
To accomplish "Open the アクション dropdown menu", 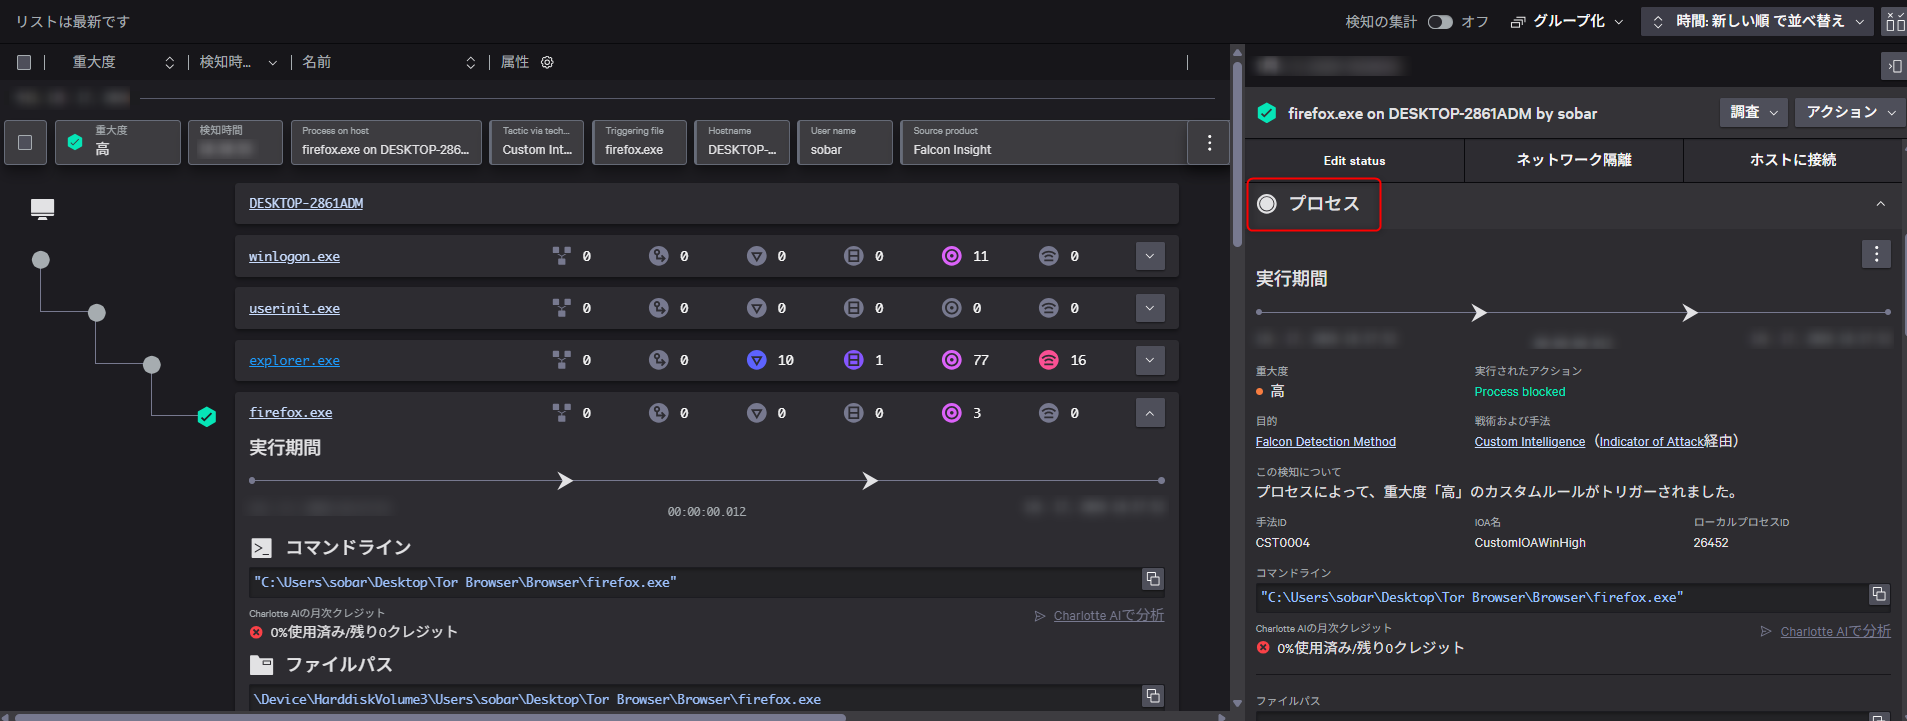I will coord(1850,112).
